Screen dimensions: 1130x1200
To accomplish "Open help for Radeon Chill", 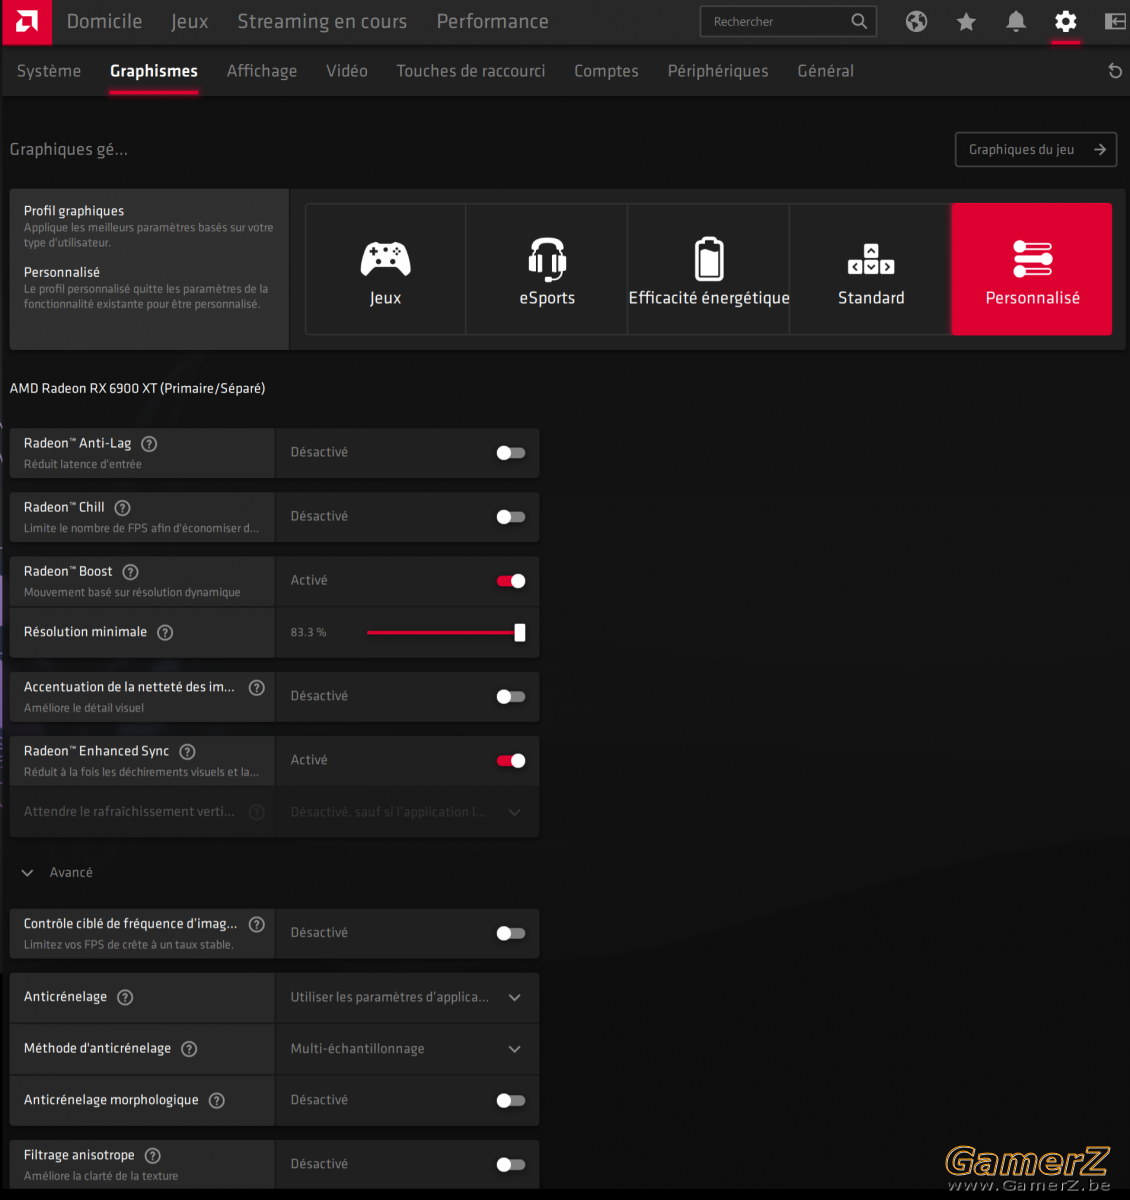I will (x=122, y=508).
